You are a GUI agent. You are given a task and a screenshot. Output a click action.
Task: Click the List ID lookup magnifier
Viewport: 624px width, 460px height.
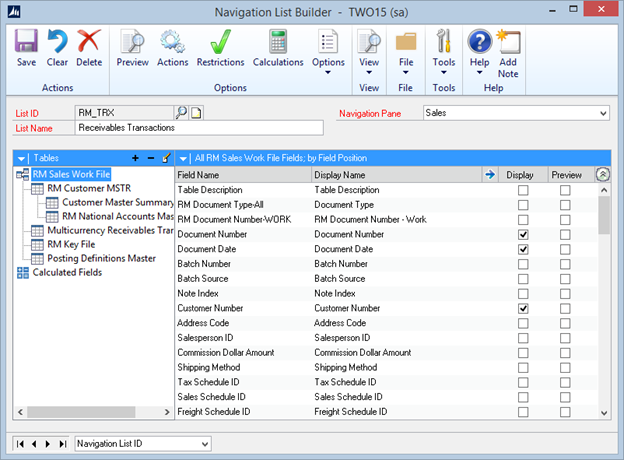coord(181,113)
